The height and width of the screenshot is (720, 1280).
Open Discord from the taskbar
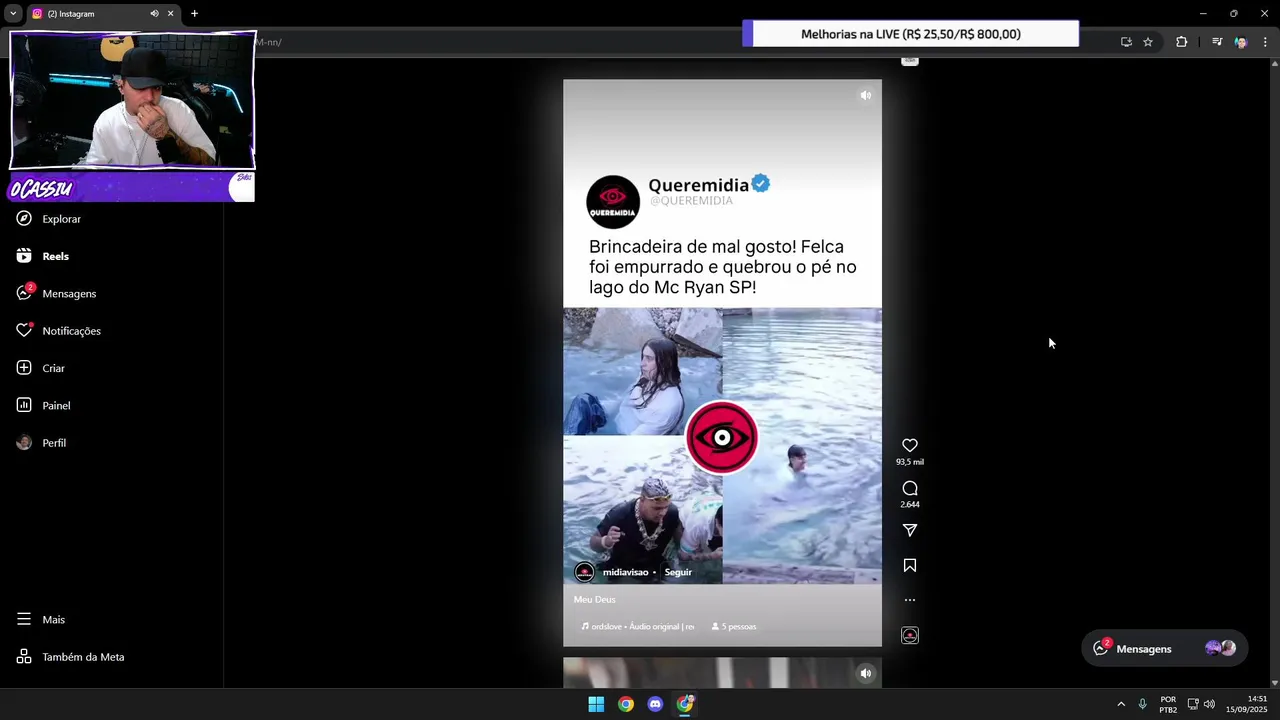655,704
